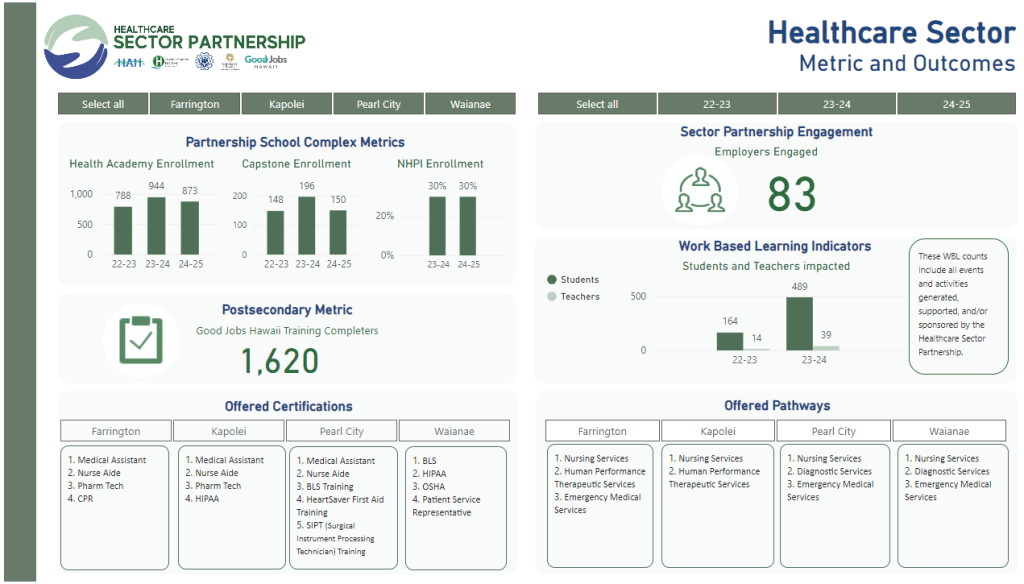Click 'Good Jobs Hawaii Training Completers' label
The height and width of the screenshot is (584, 1024).
click(287, 331)
